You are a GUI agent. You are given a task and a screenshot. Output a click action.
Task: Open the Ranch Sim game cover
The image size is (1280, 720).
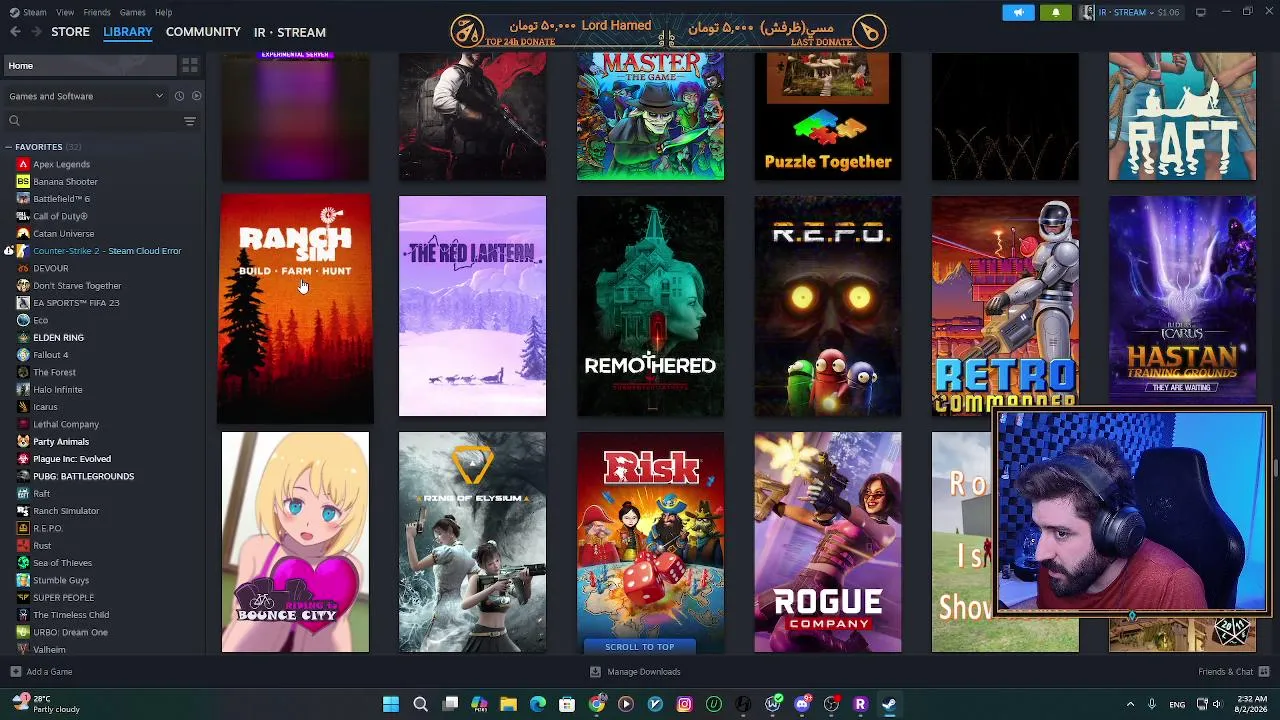pyautogui.click(x=295, y=307)
